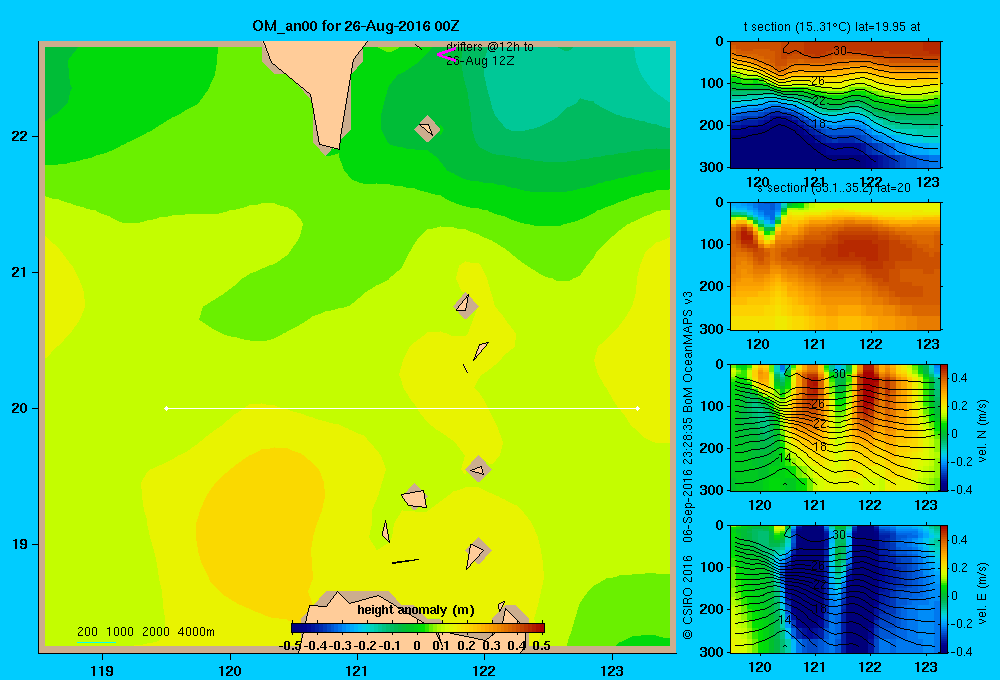Click the white section line's left endpoint
Viewport: 1000px width, 680px height.
(x=166, y=408)
